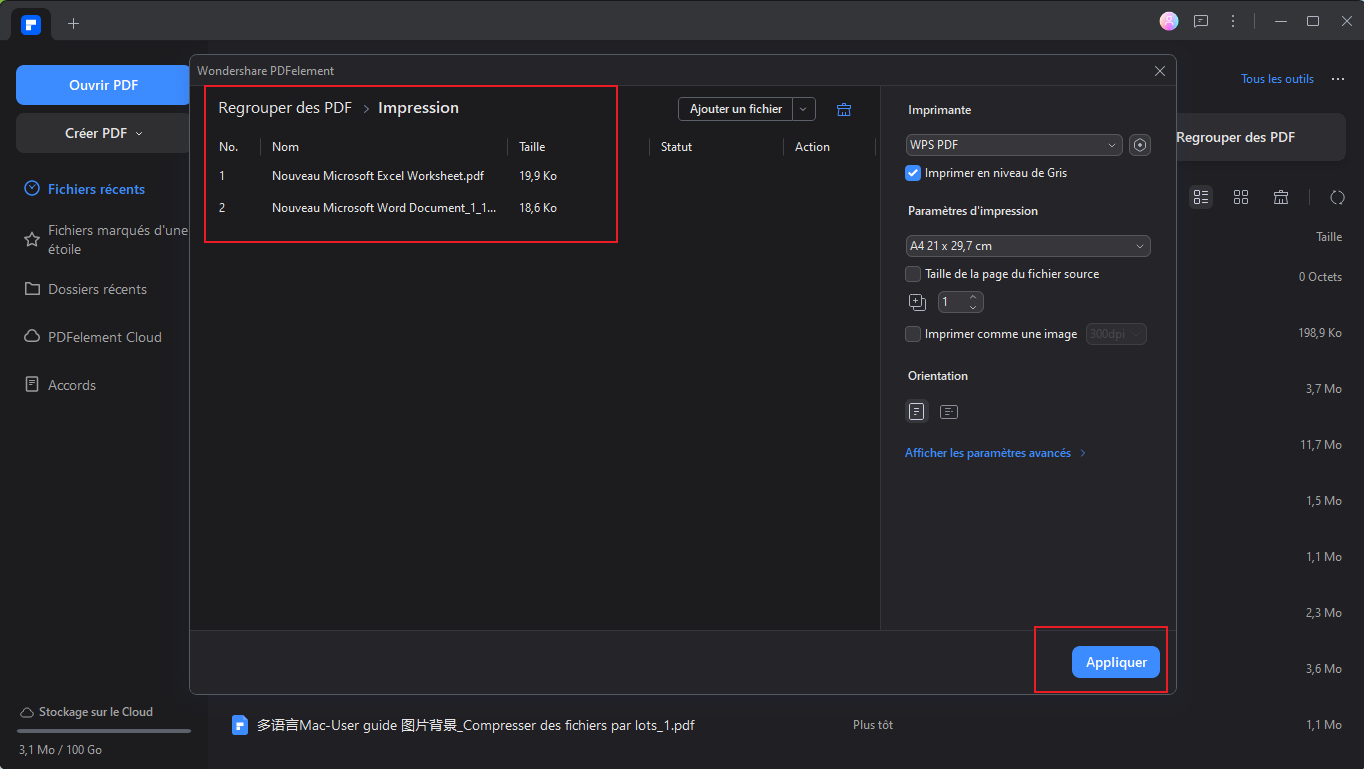Click the No. column header
The width and height of the screenshot is (1364, 769).
(228, 147)
